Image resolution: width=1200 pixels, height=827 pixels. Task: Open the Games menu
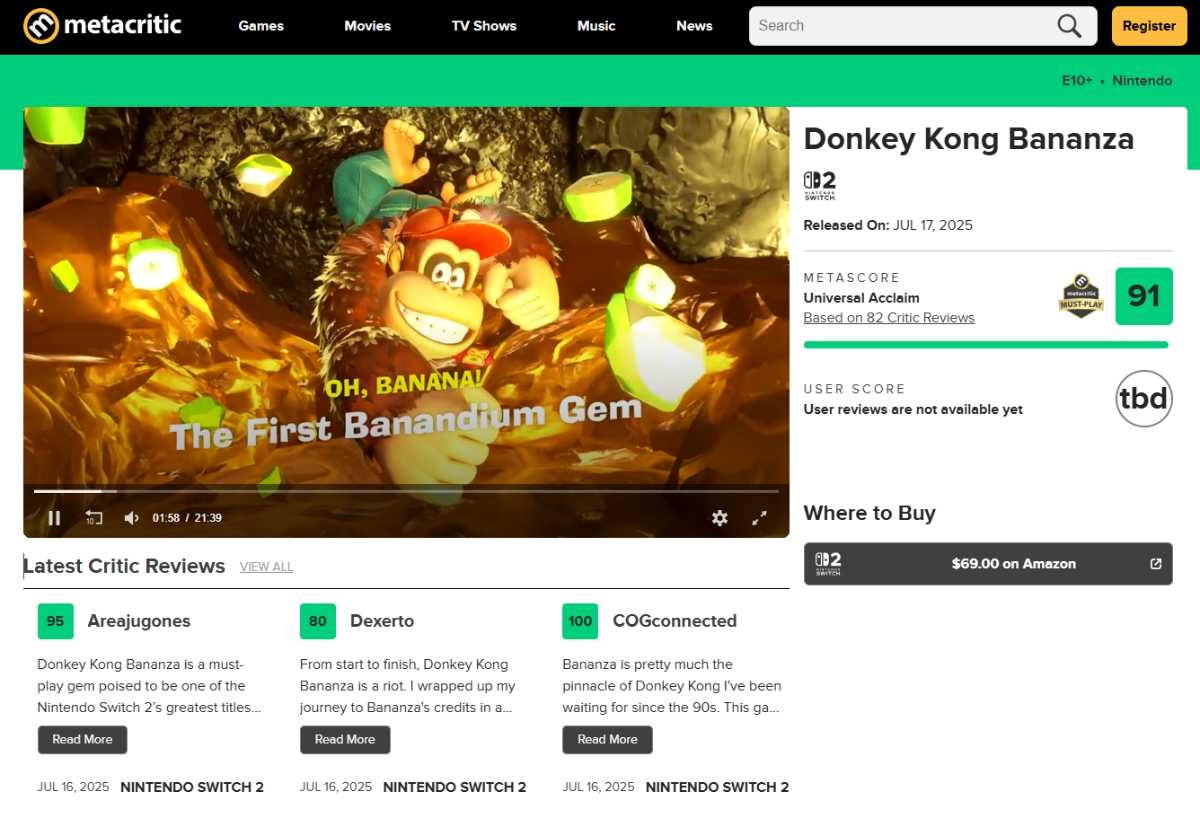click(x=261, y=26)
